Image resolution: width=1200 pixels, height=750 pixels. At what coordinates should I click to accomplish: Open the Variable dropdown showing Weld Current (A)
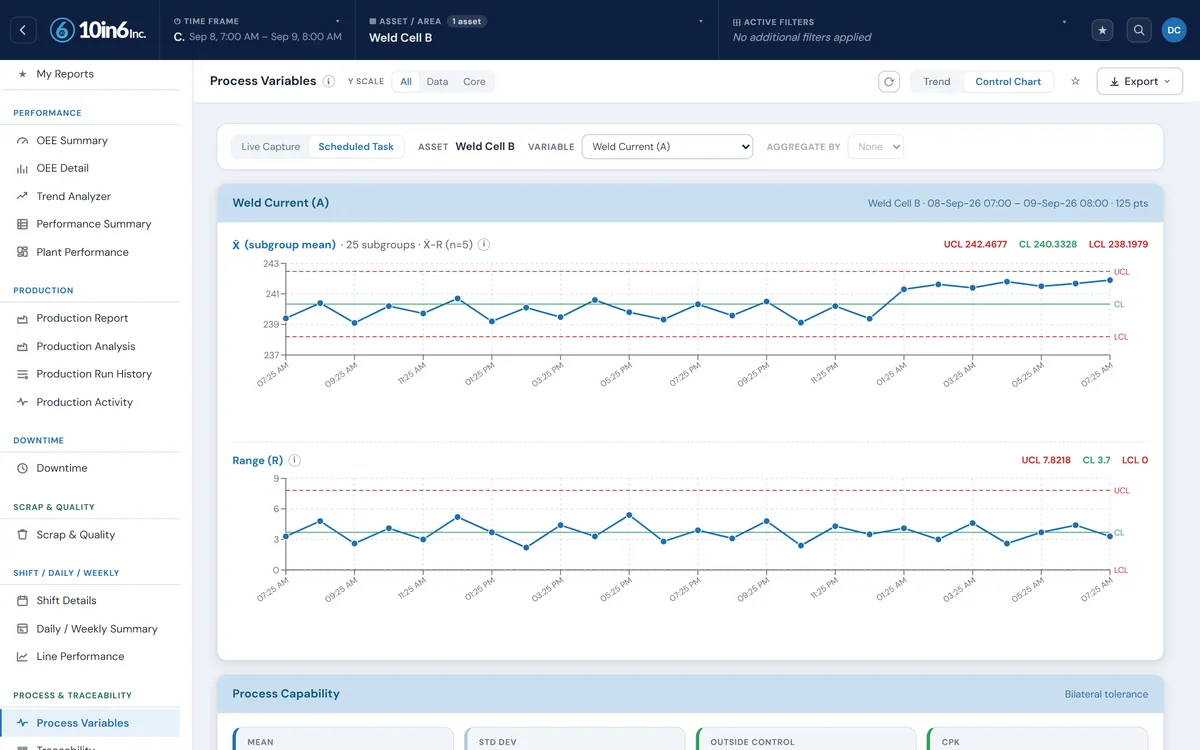tap(667, 147)
